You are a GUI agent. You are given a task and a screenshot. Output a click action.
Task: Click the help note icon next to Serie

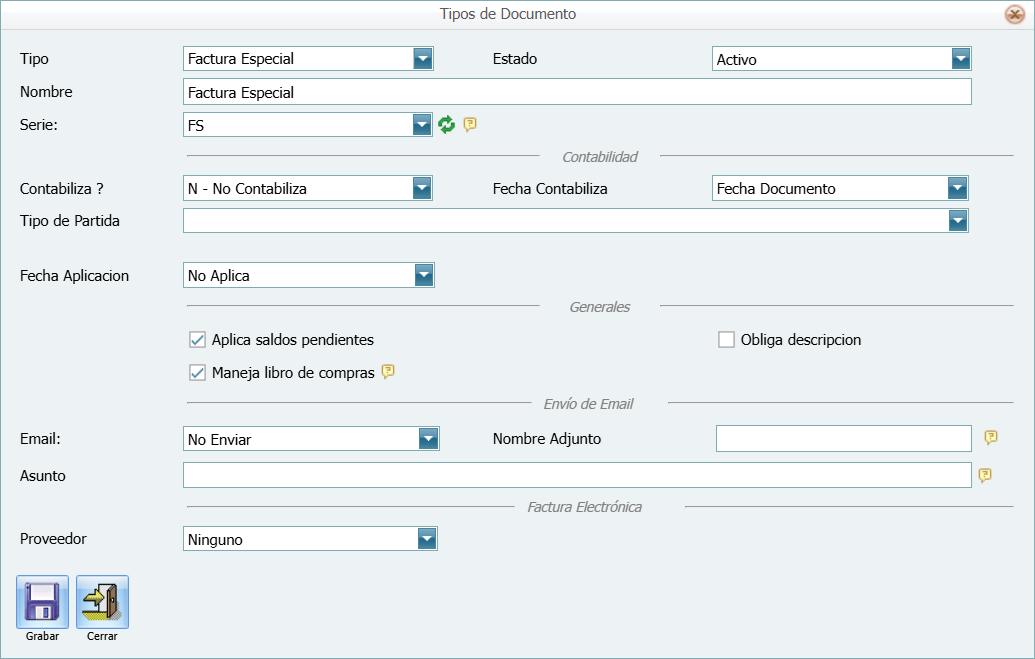[x=470, y=124]
